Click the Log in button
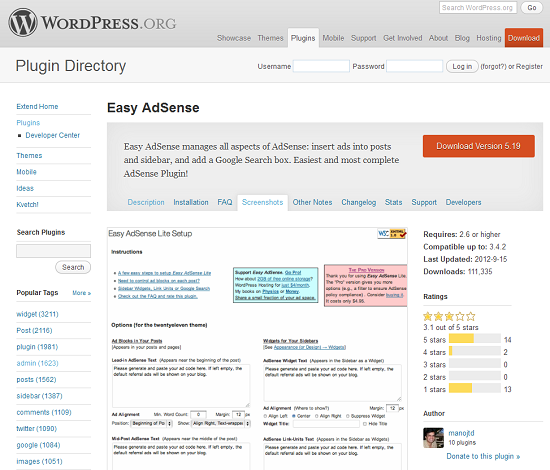The width and height of the screenshot is (550, 470). pyautogui.click(x=462, y=67)
